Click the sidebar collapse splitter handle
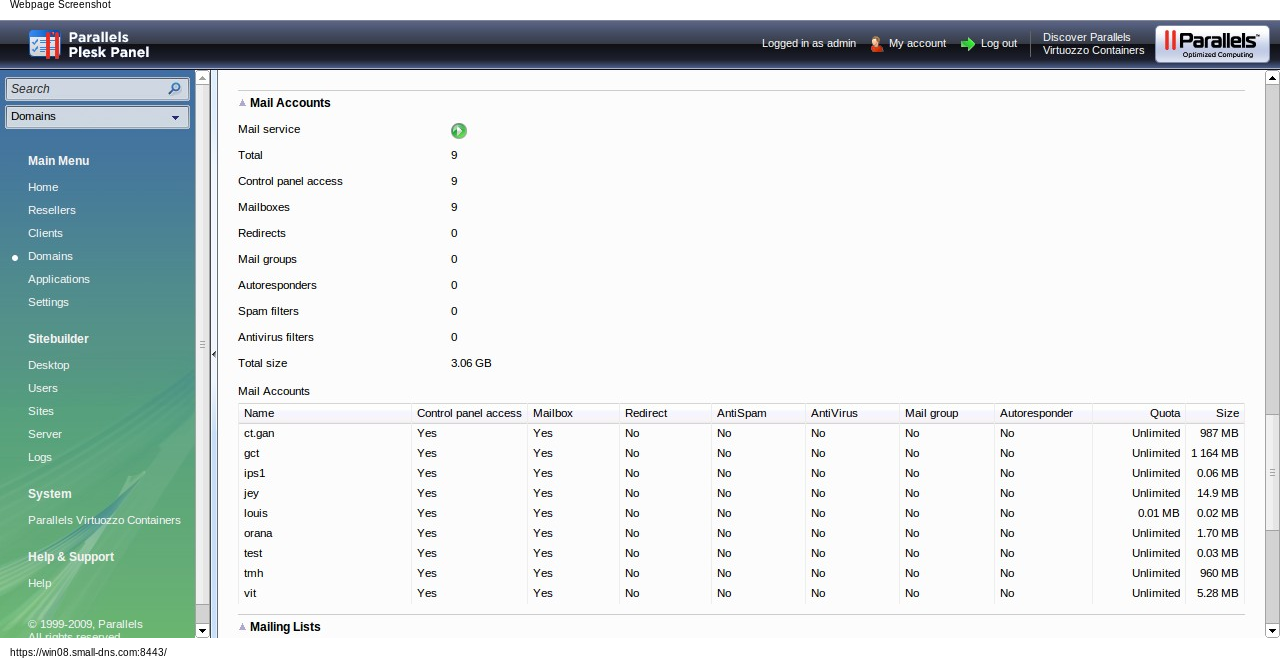This screenshot has width=1280, height=658. [x=213, y=354]
